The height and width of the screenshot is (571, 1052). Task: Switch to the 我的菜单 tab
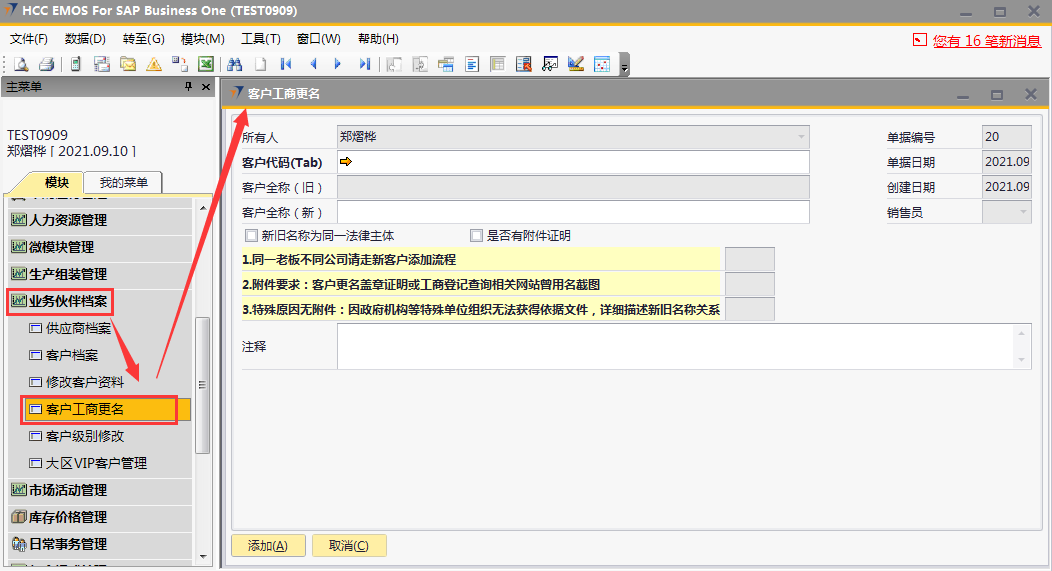click(122, 182)
